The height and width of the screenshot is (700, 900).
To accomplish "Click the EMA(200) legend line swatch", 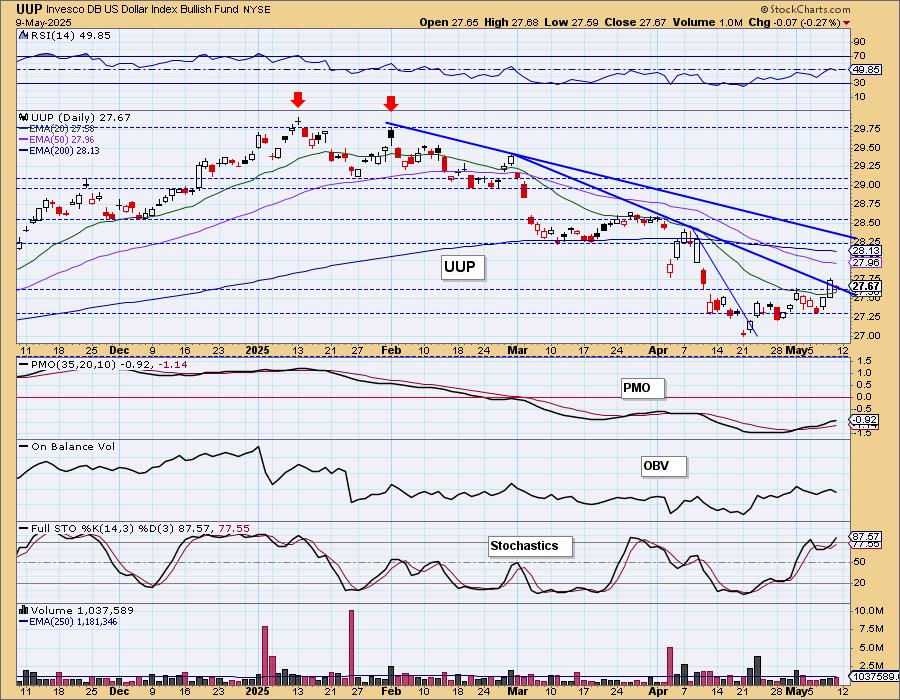I will tap(23, 151).
